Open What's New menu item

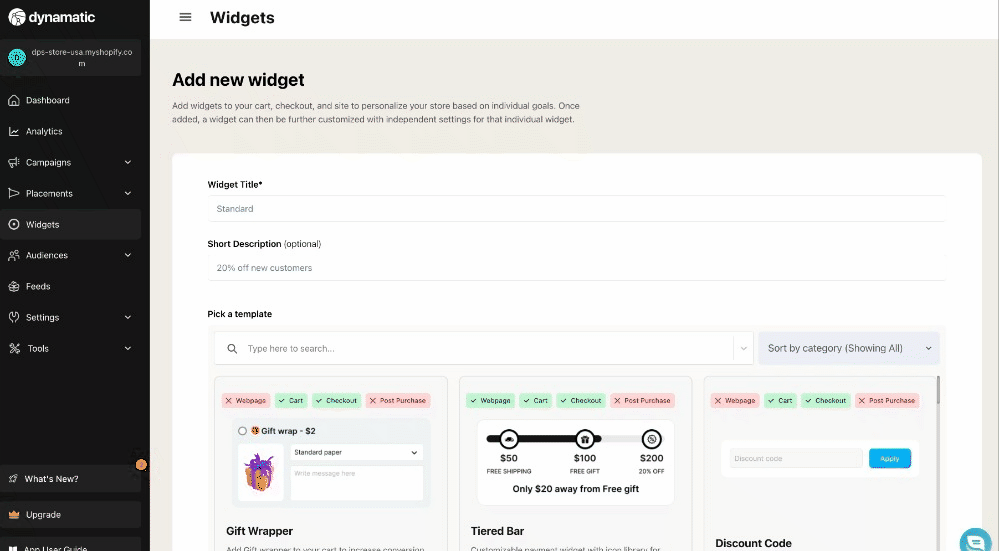point(51,479)
